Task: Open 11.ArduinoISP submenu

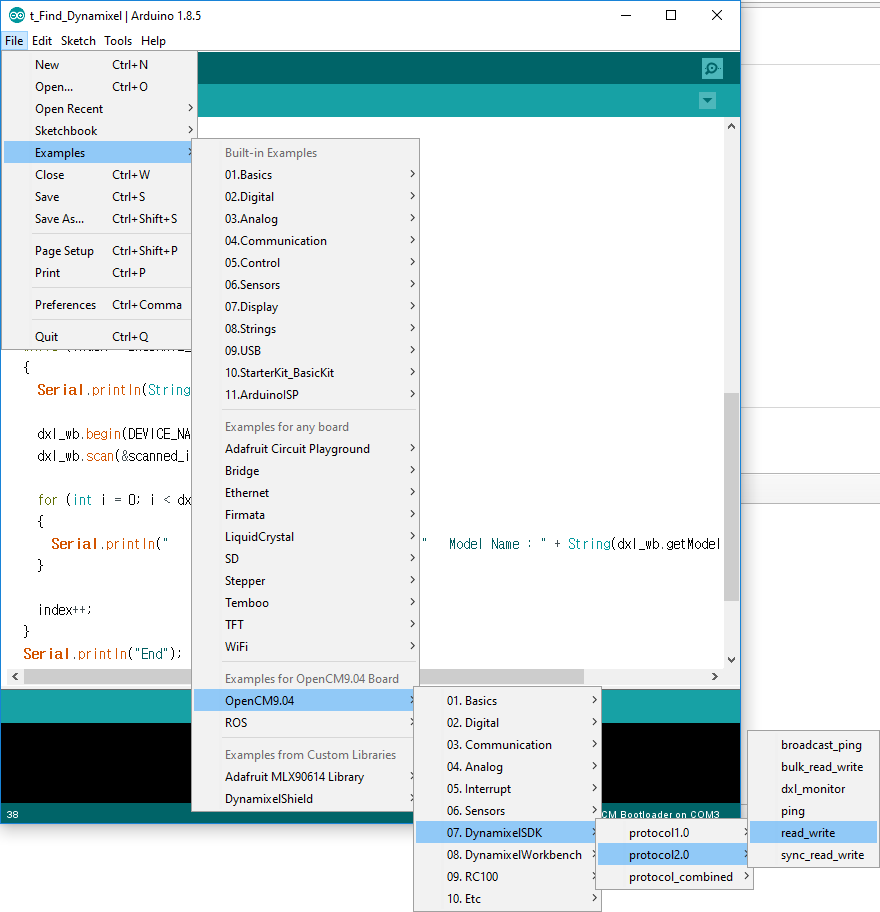Action: pos(305,395)
